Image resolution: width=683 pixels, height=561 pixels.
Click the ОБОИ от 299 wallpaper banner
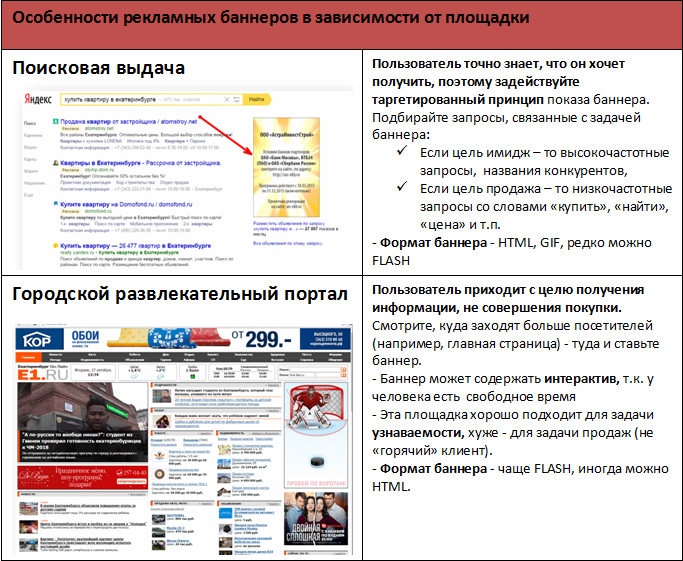[181, 339]
